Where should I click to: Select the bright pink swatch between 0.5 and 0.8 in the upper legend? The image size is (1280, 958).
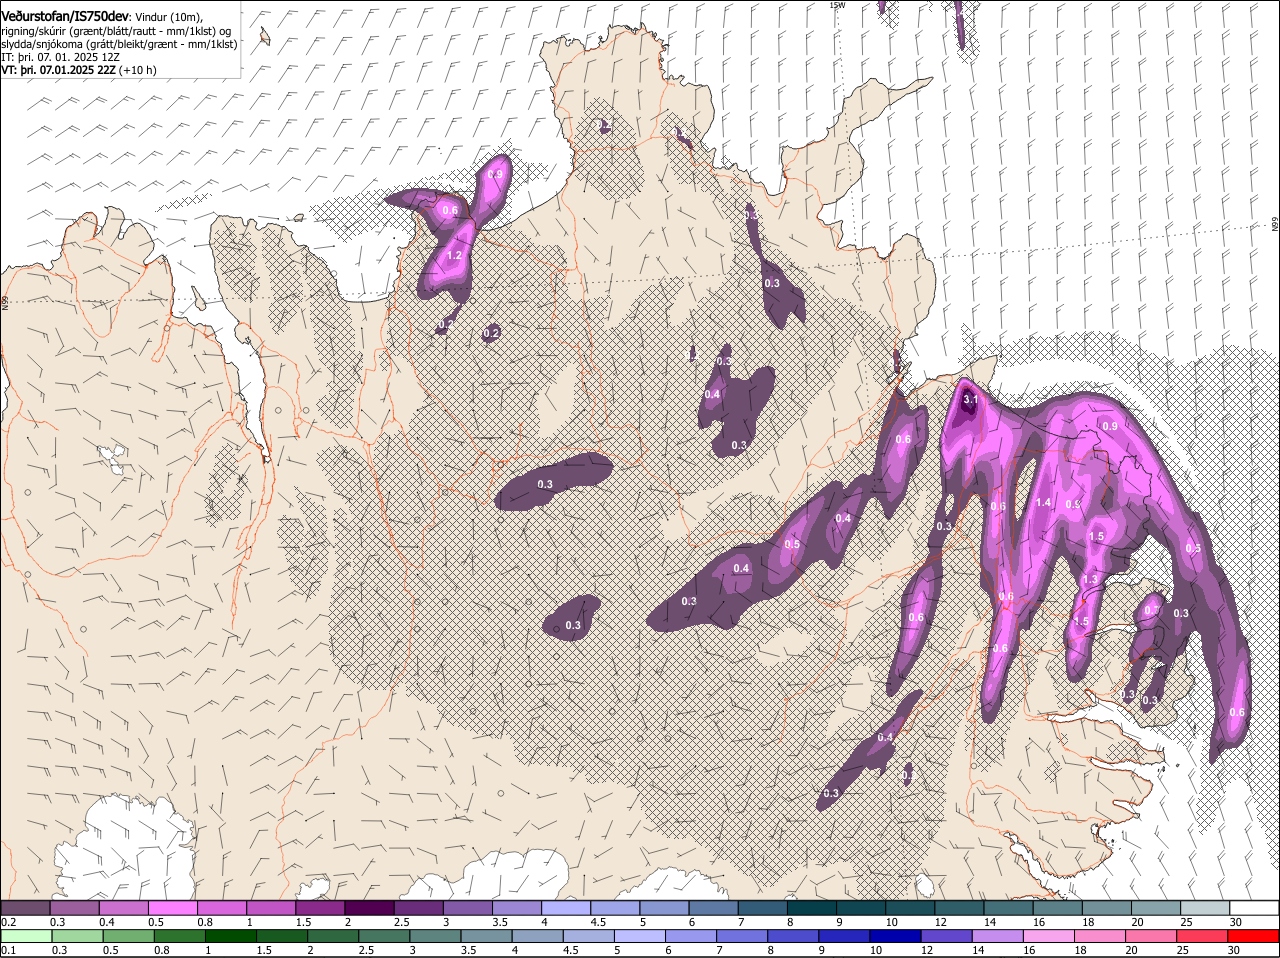[173, 908]
